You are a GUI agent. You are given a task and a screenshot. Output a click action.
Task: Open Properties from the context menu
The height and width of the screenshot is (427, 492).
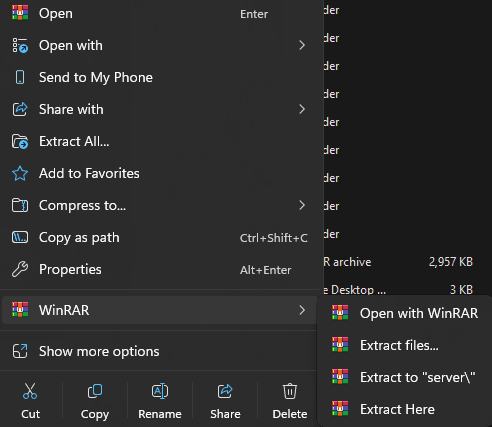[x=159, y=269]
